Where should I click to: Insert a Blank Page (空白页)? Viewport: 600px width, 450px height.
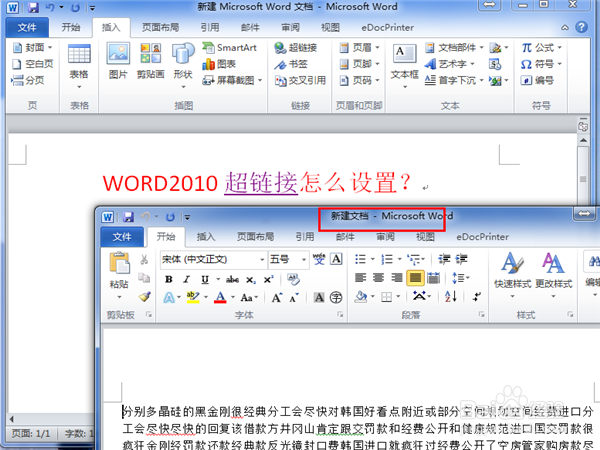(x=33, y=64)
